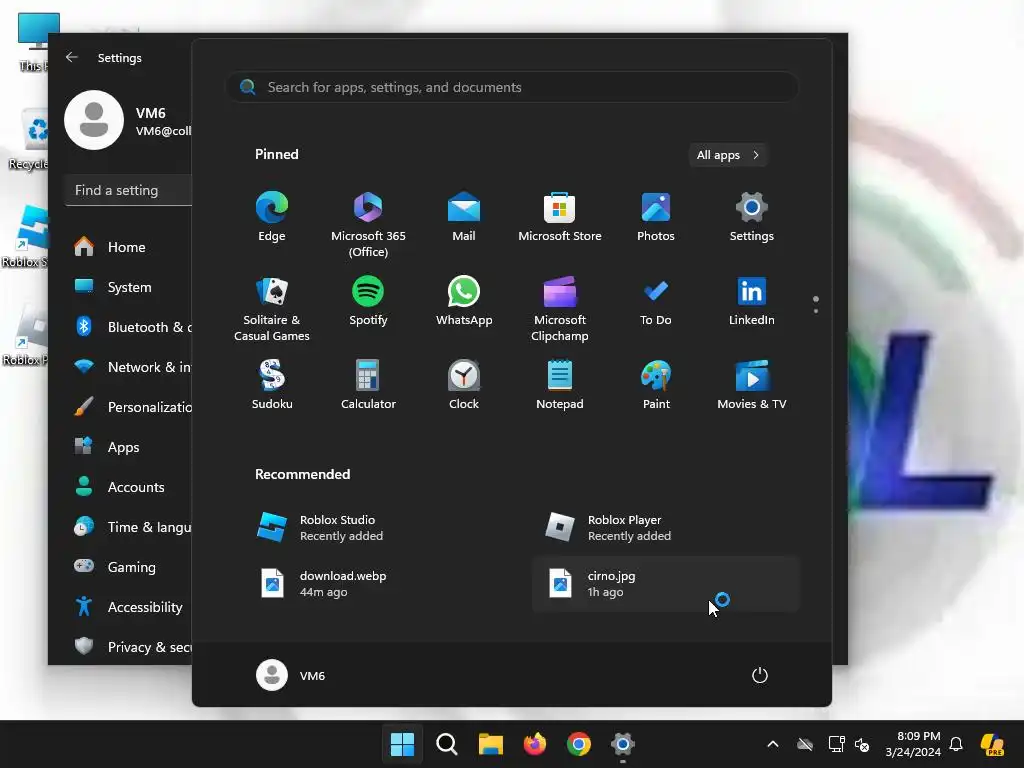Open Roblox Player from Recommended
Viewport: 1024px width, 768px height.
tap(665, 528)
